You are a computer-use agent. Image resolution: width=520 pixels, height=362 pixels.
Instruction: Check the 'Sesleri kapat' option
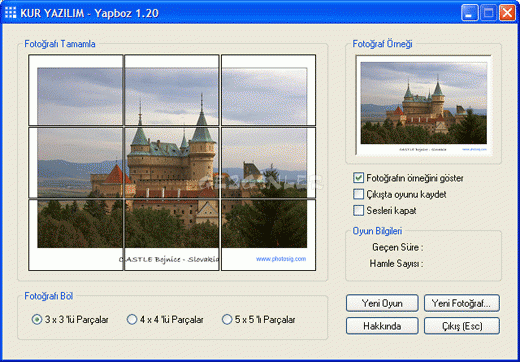358,211
